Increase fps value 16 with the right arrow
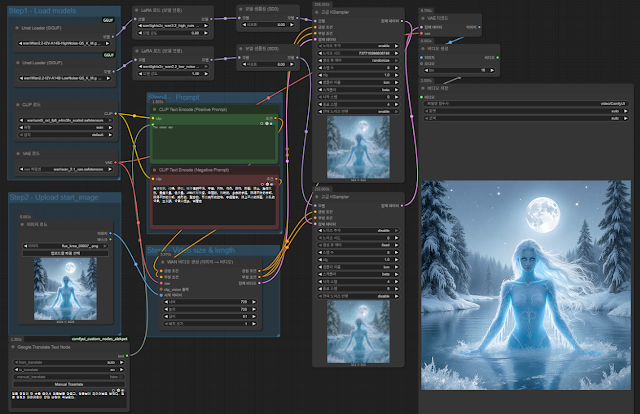Viewport: 640px width, 414px height. [492, 71]
